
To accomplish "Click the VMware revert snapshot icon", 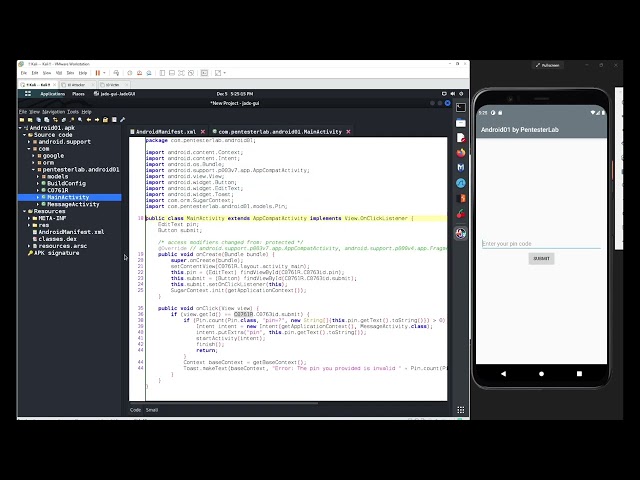I will [139, 73].
